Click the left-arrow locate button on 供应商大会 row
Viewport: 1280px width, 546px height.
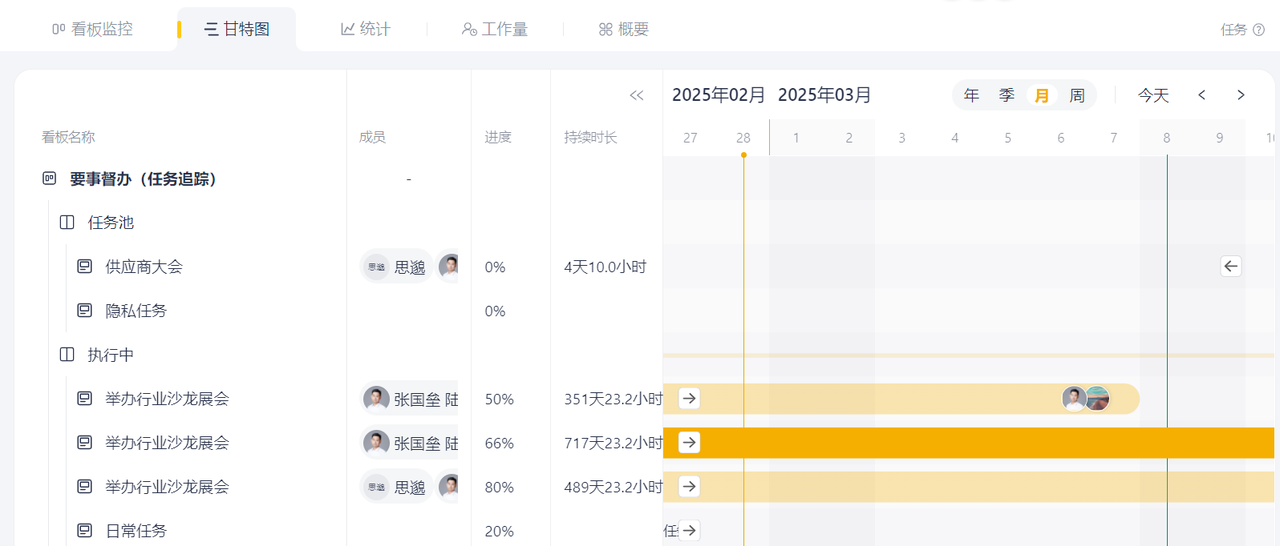pyautogui.click(x=1231, y=266)
